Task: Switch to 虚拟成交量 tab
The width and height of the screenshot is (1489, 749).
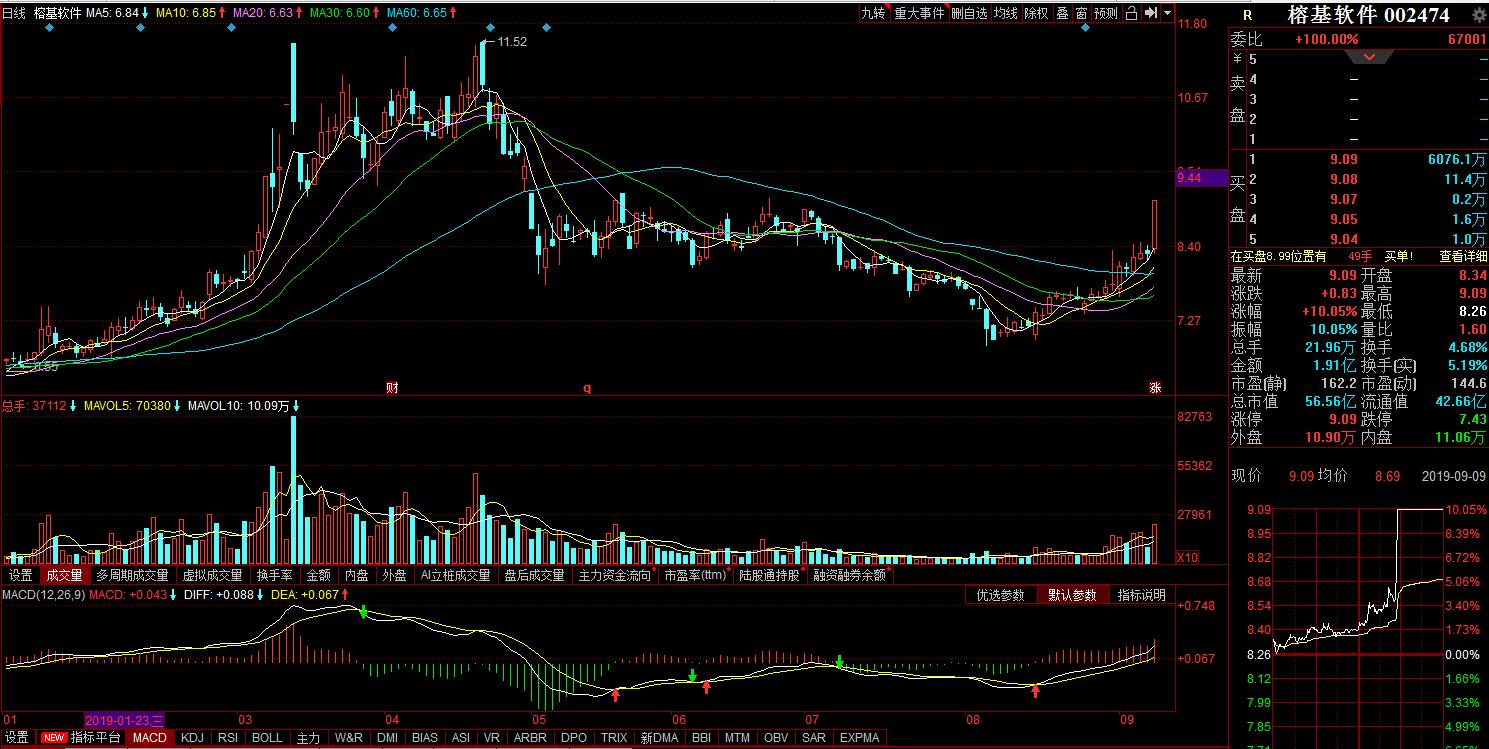Action: (x=212, y=575)
